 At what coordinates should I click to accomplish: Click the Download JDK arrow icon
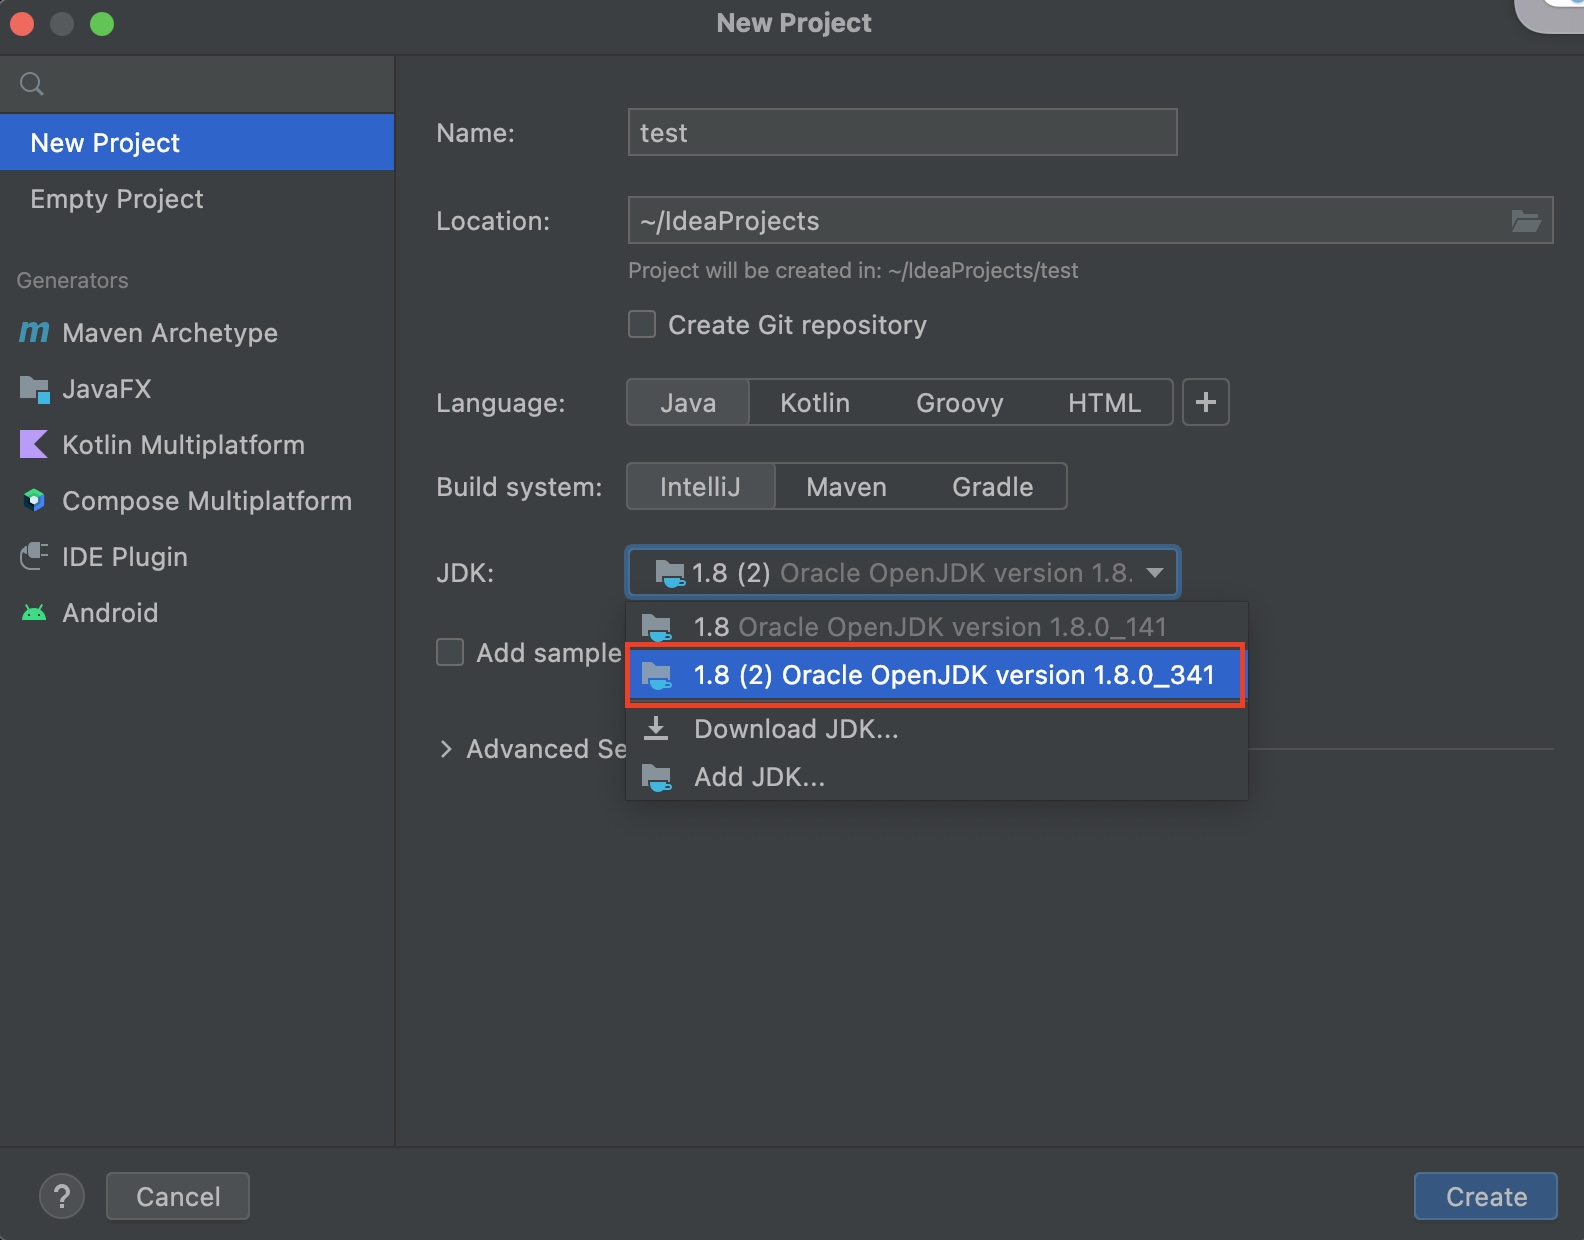point(656,729)
